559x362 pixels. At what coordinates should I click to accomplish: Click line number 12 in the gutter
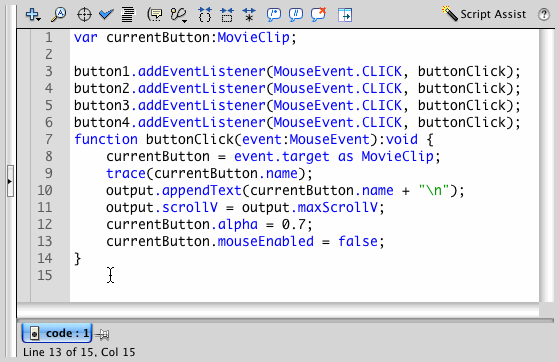pyautogui.click(x=45, y=225)
